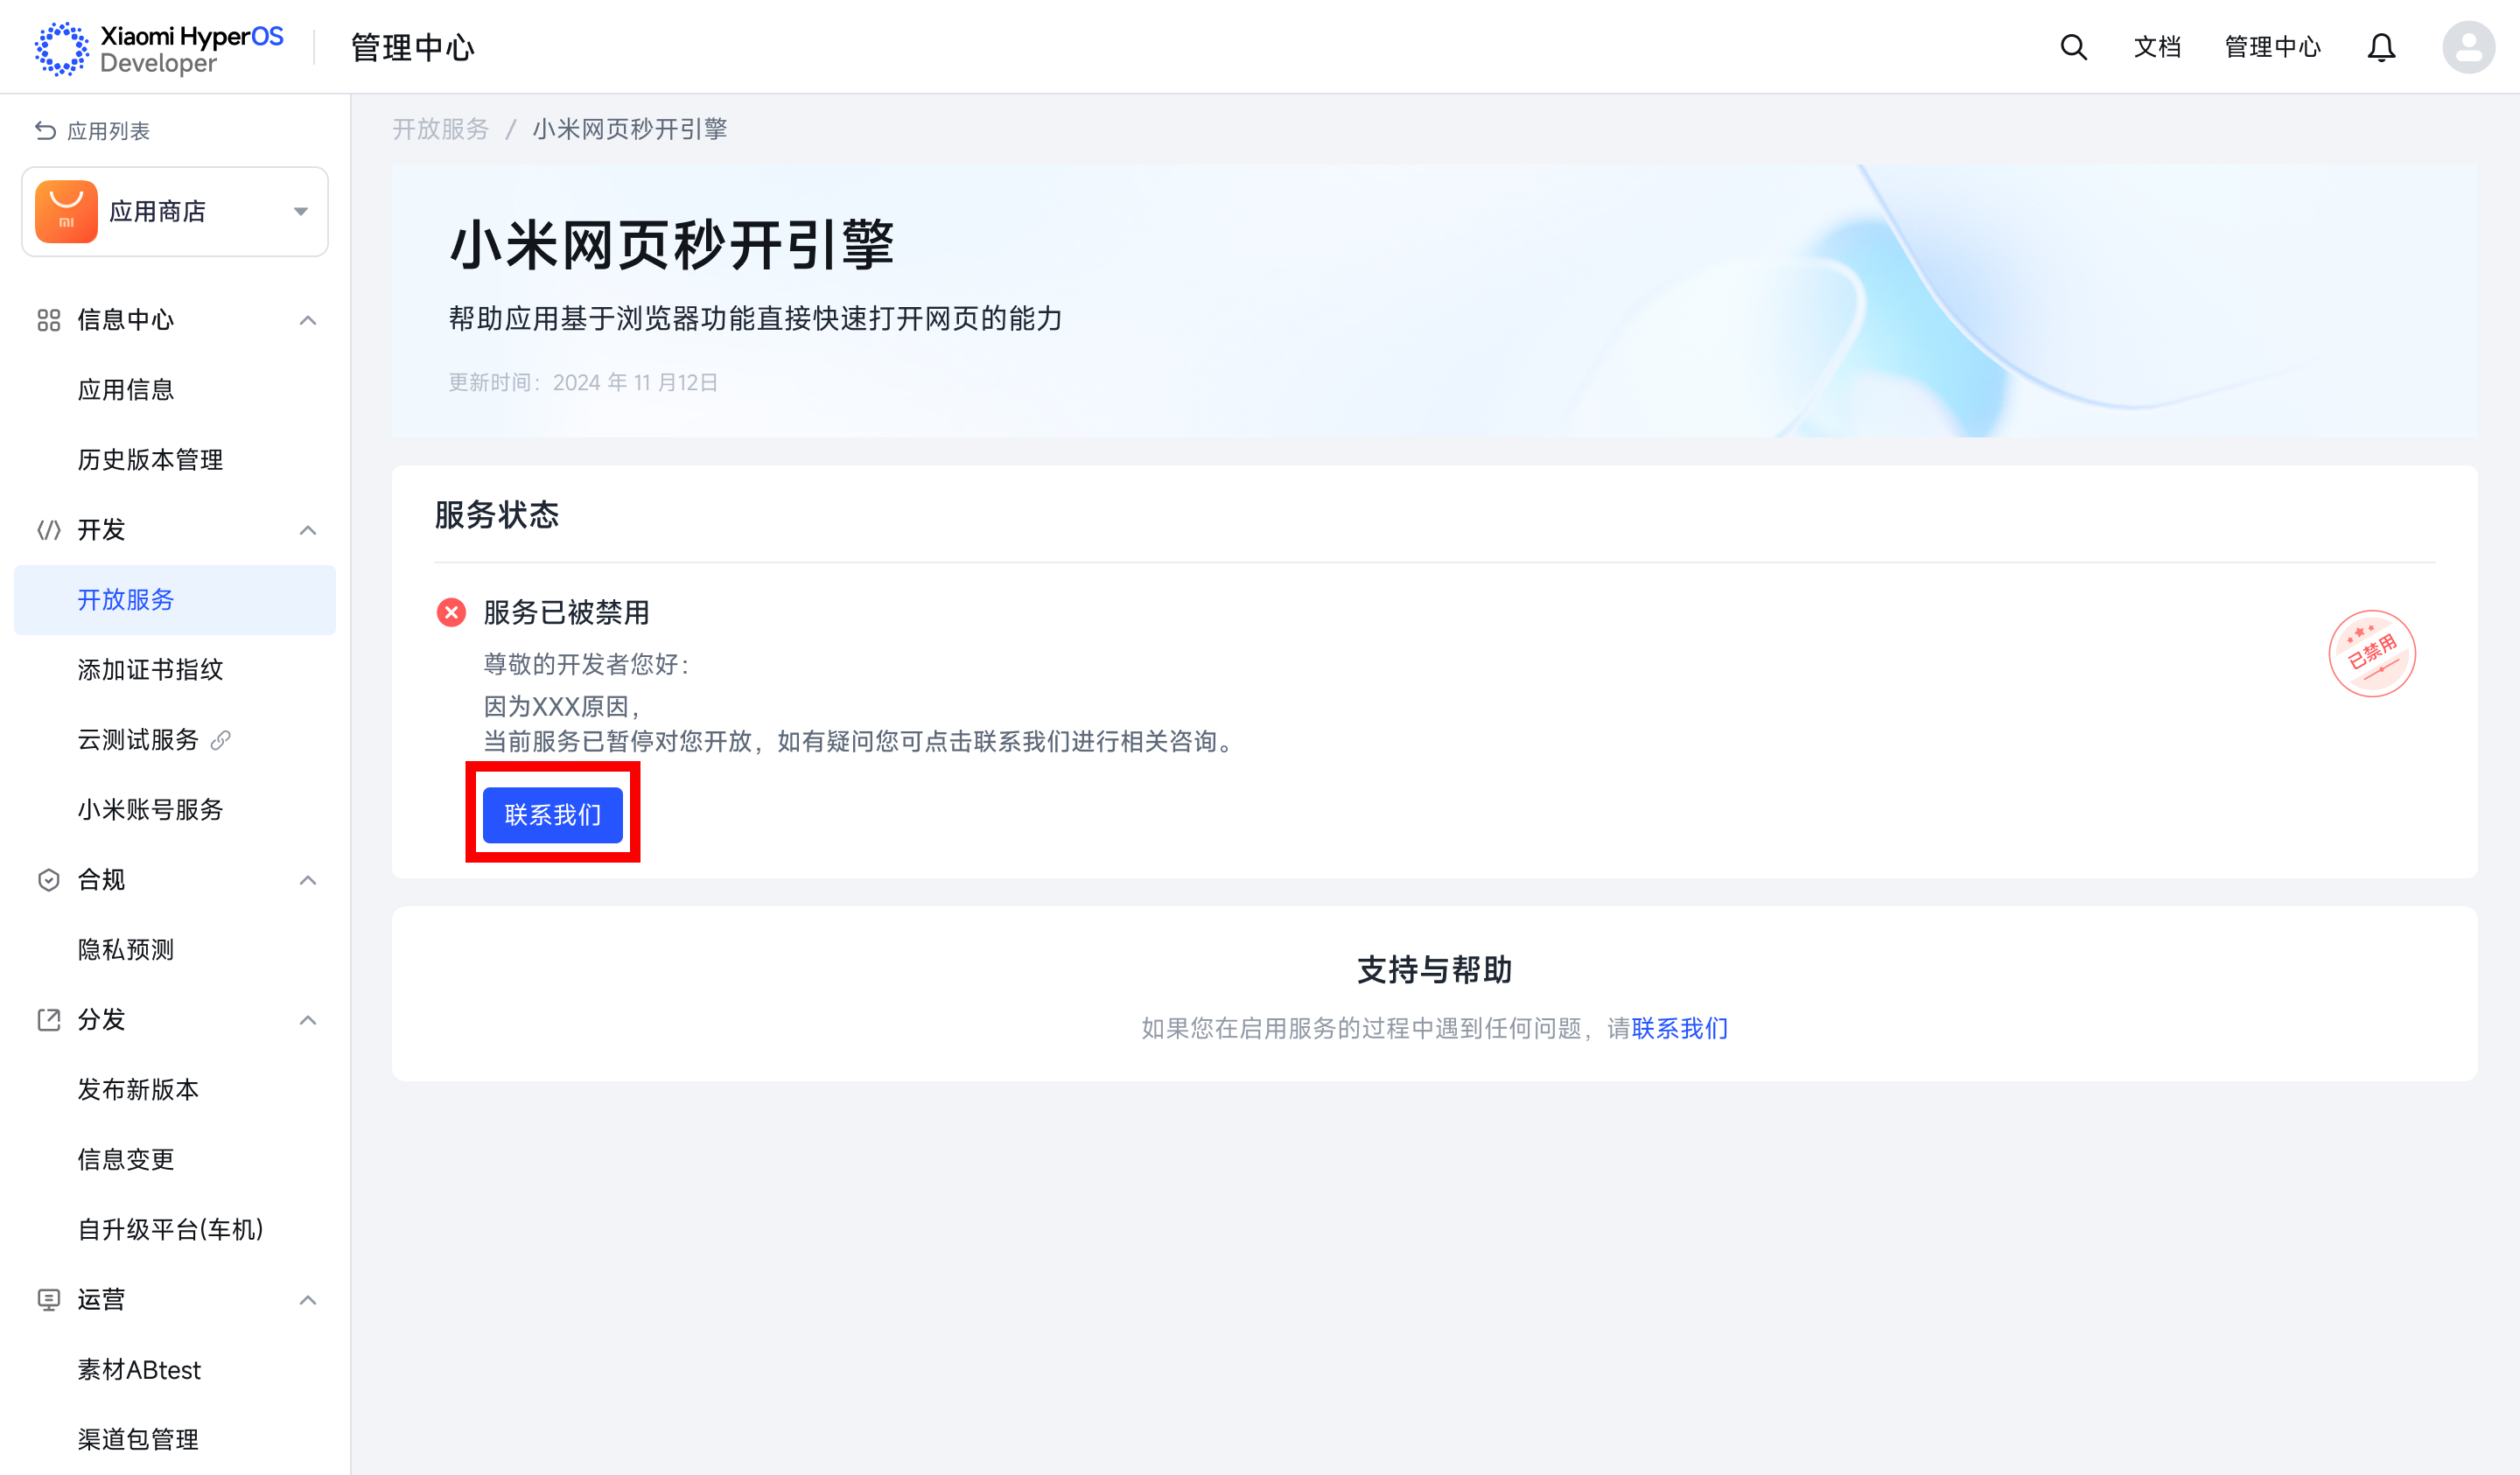Image resolution: width=2520 pixels, height=1475 pixels.
Task: Open 应用信息 in the sidebar
Action: pos(175,390)
